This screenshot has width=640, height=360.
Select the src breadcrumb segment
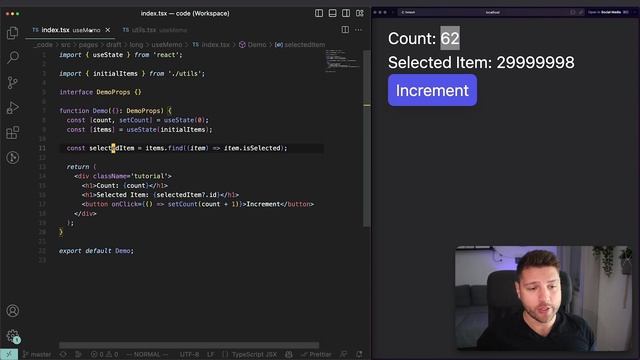(x=65, y=44)
